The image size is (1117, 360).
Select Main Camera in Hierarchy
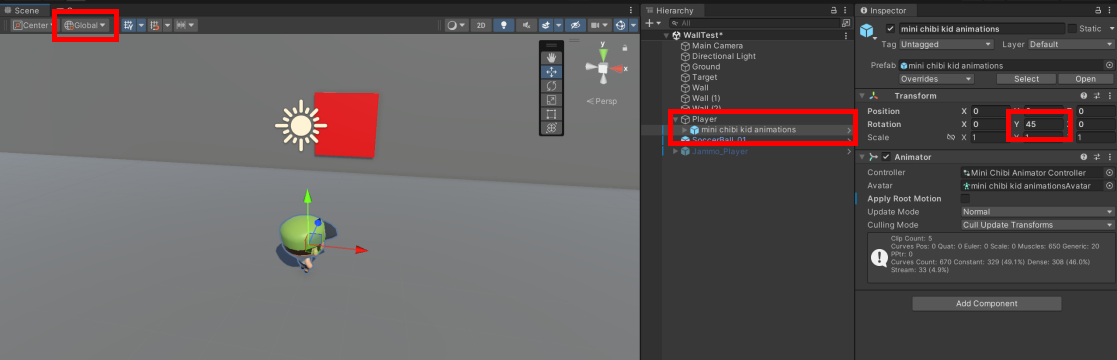(x=717, y=46)
